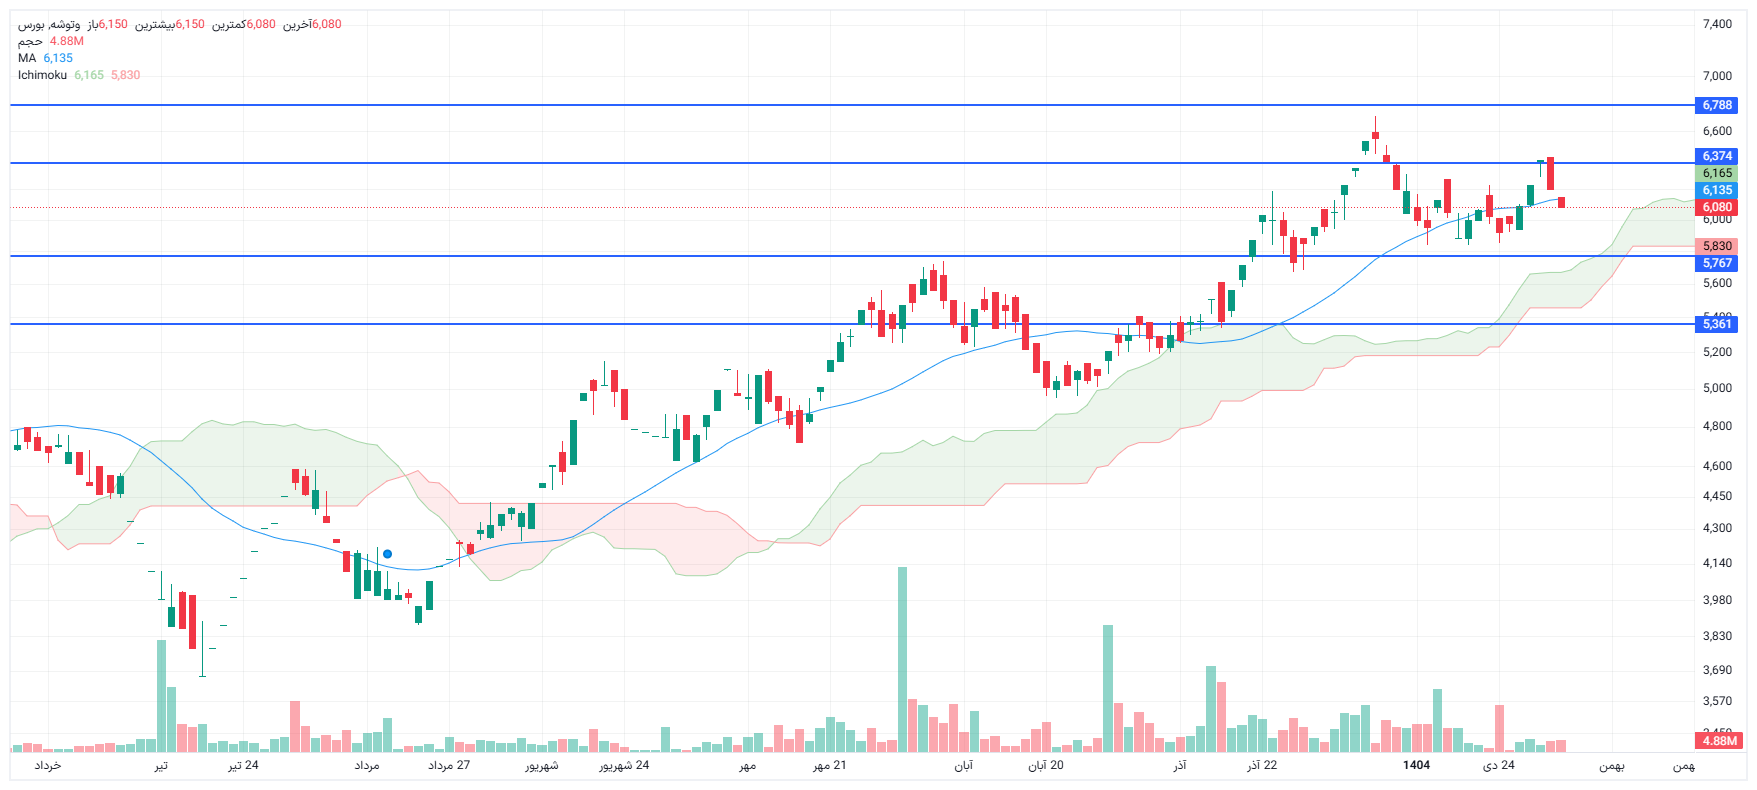Select the MA indicator legend label
The image size is (1757, 790).
pos(27,58)
